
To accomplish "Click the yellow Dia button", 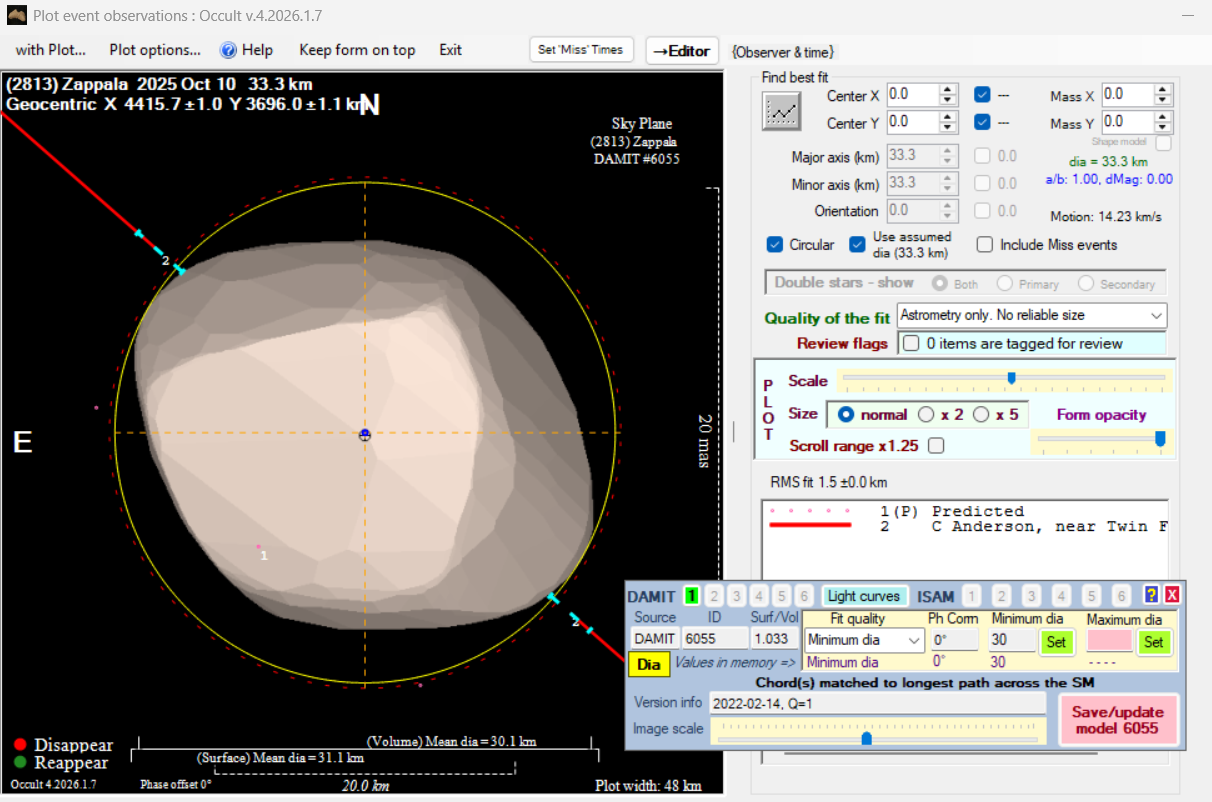I will pyautogui.click(x=649, y=664).
